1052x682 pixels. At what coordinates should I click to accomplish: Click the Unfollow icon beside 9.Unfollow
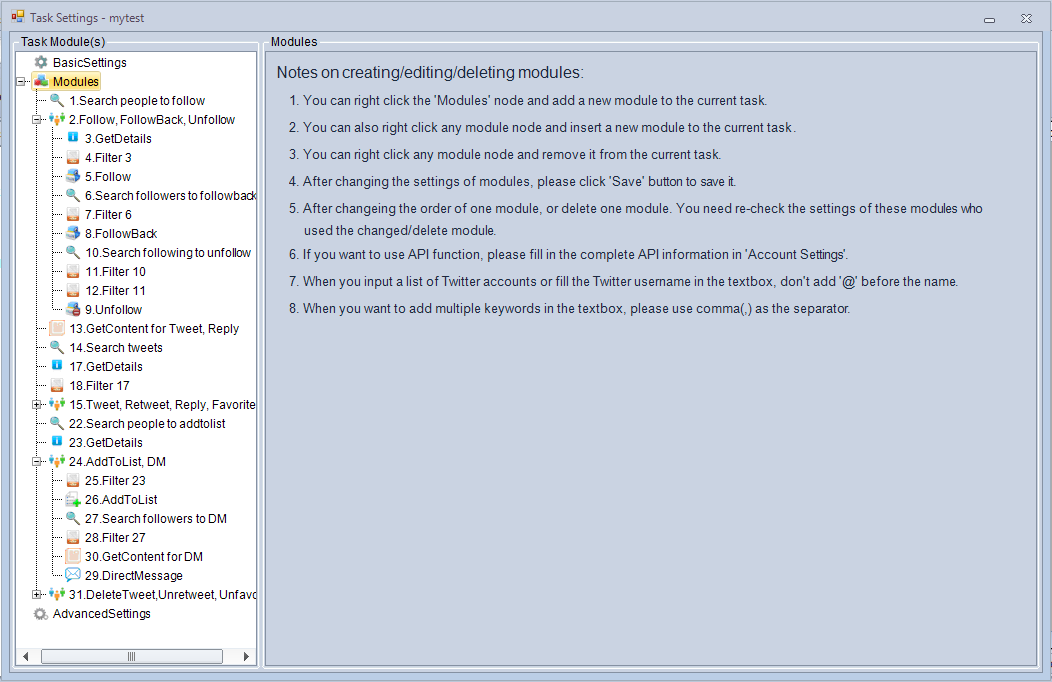[73, 309]
